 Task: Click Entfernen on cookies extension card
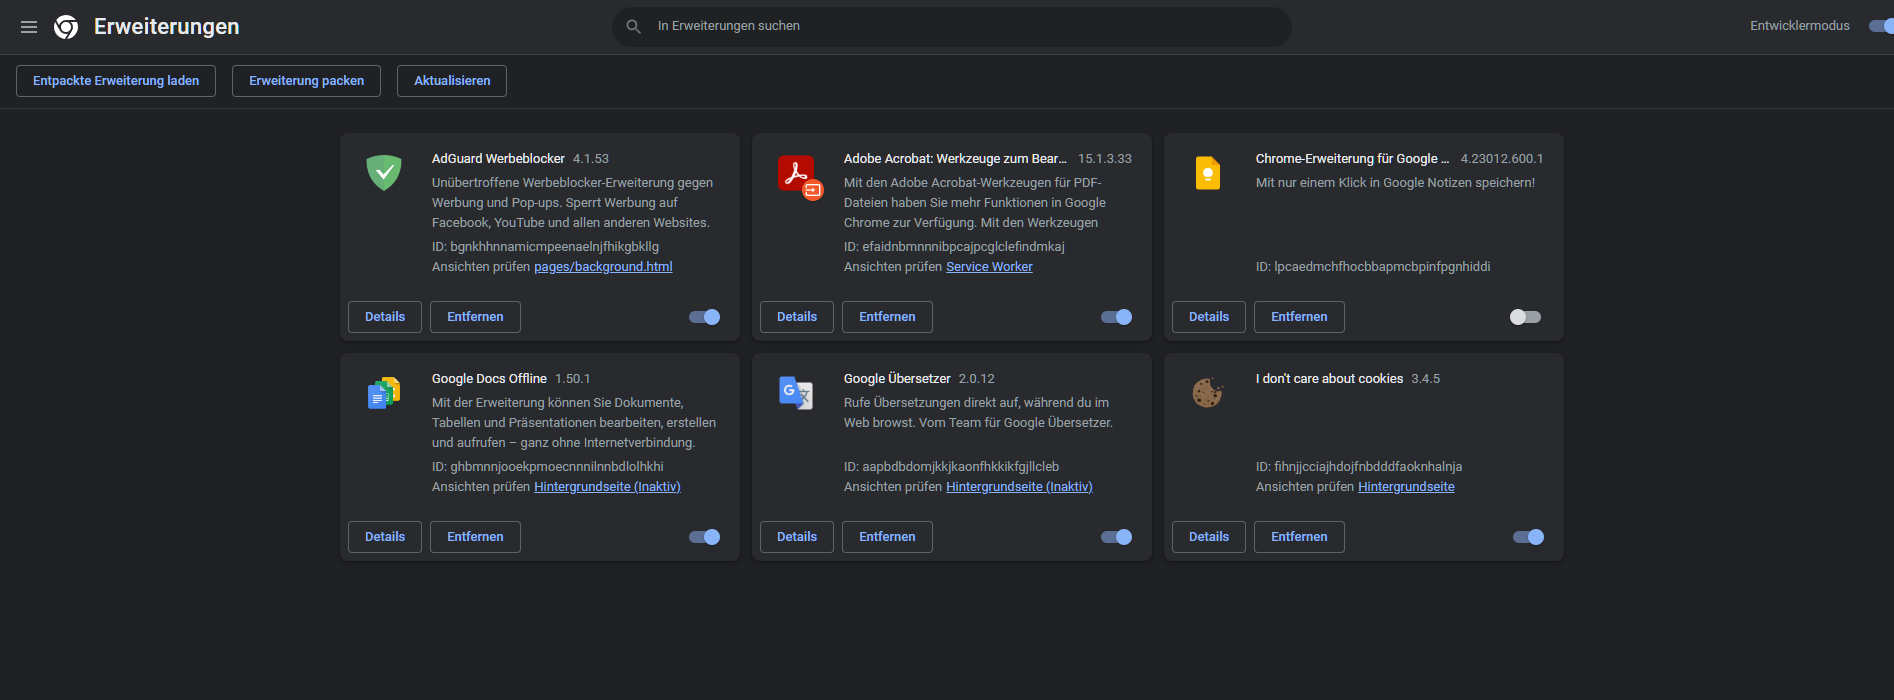point(1299,537)
